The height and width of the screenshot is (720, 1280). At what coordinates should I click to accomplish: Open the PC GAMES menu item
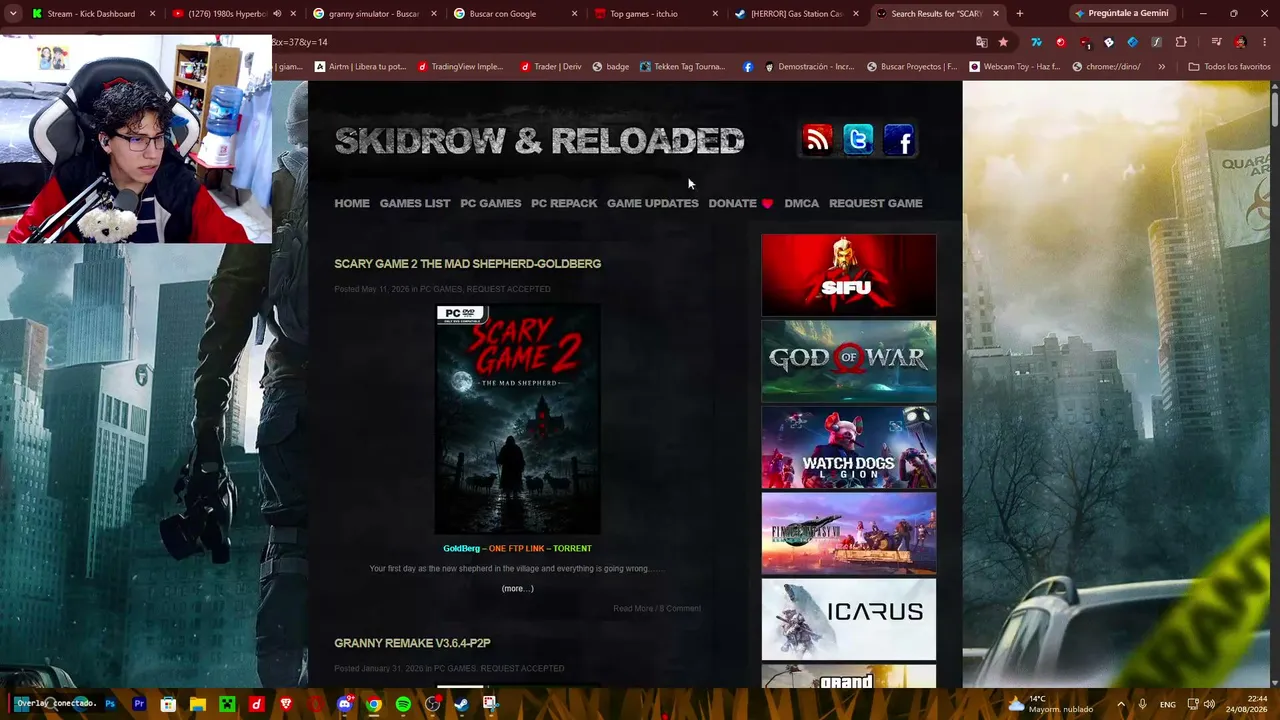point(491,203)
